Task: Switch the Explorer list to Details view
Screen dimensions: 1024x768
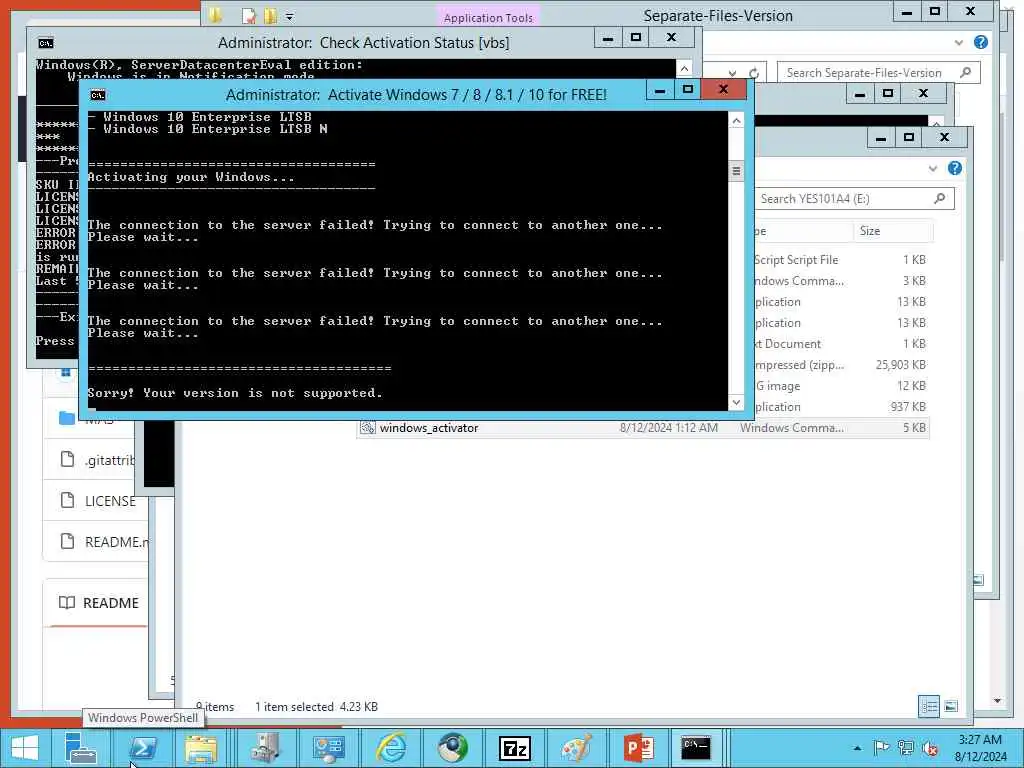Action: [929, 706]
